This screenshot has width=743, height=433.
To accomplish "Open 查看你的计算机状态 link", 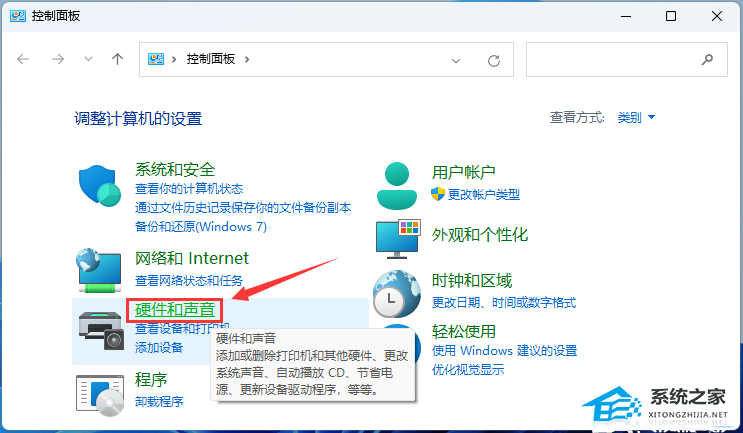I will [x=189, y=189].
